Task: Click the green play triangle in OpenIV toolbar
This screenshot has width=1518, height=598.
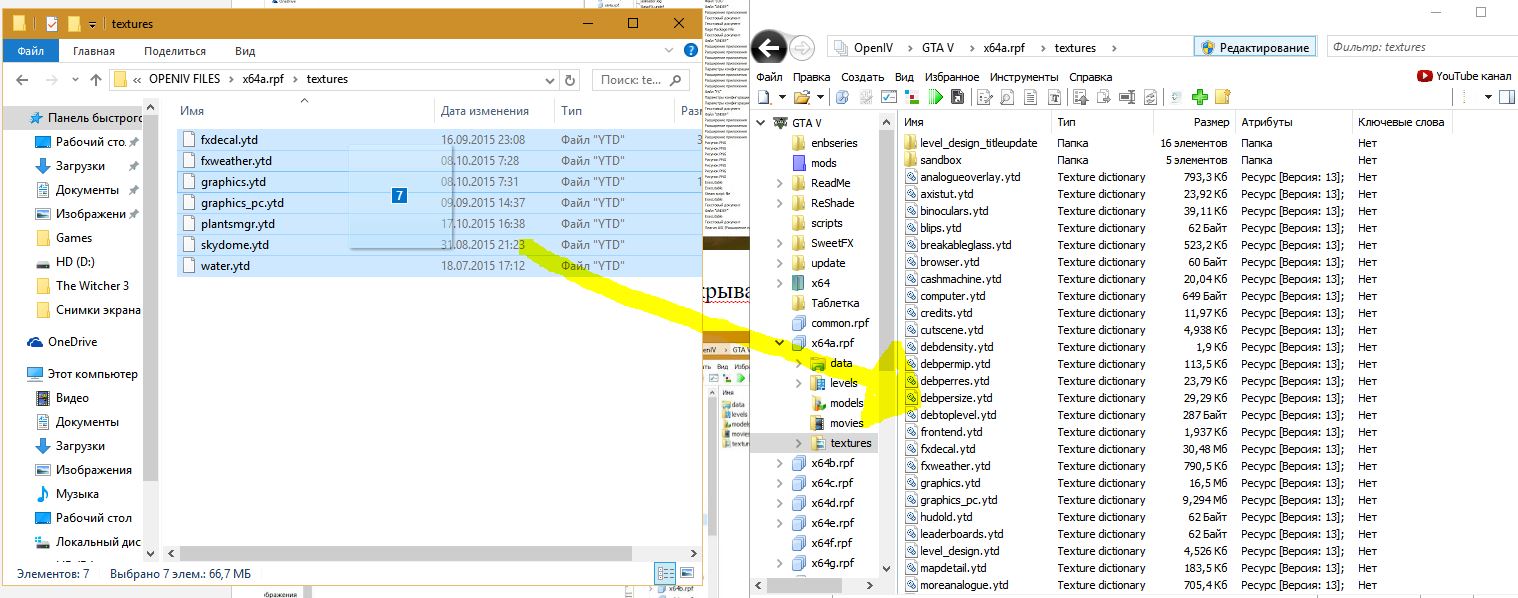Action: (x=936, y=97)
